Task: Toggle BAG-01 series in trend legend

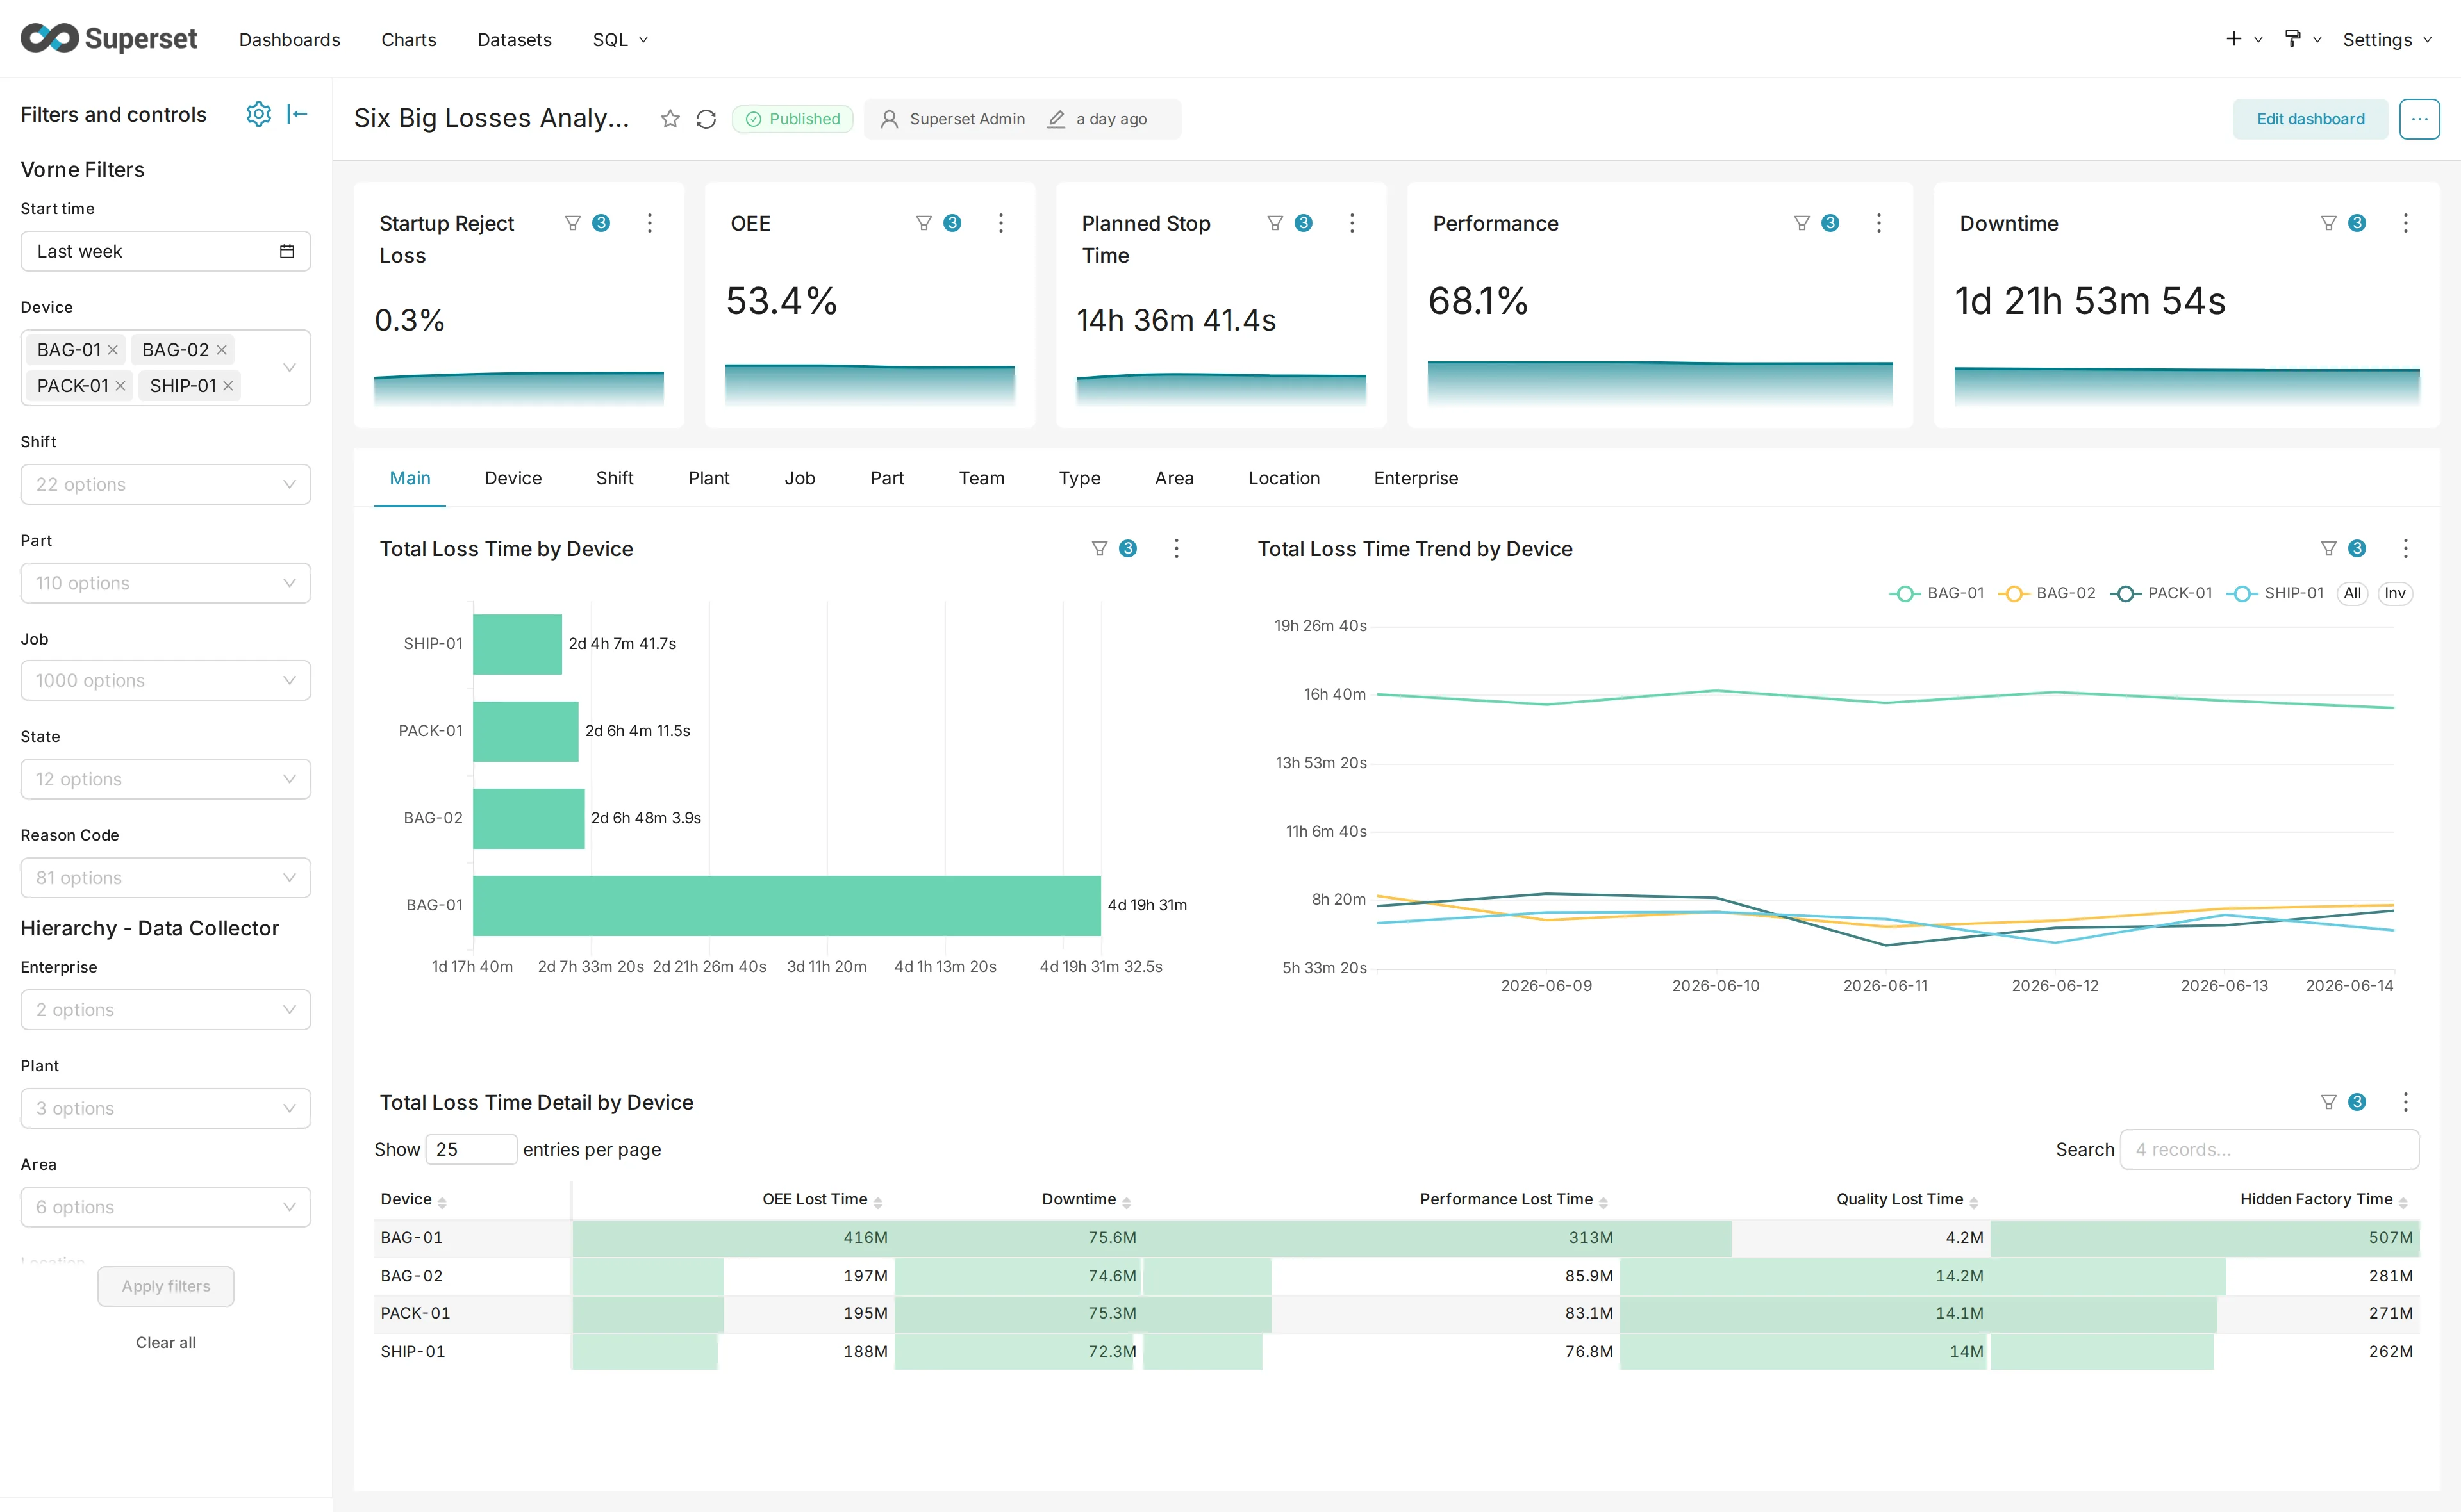Action: [1937, 593]
